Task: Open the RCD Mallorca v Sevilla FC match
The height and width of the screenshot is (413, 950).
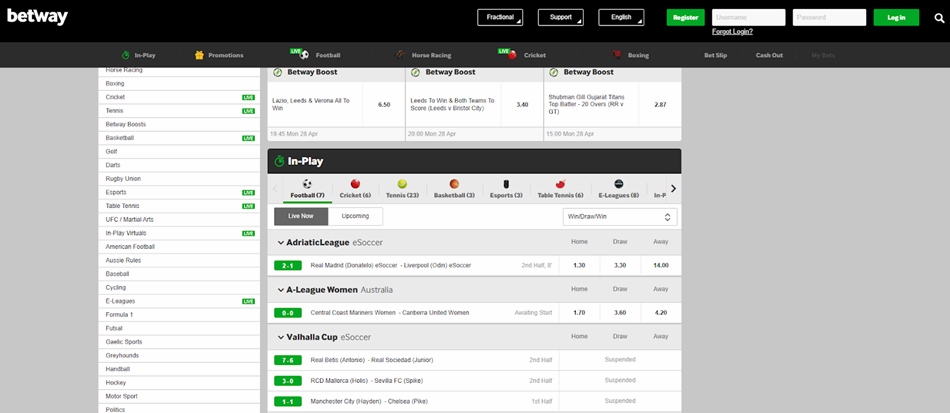Action: (x=367, y=381)
